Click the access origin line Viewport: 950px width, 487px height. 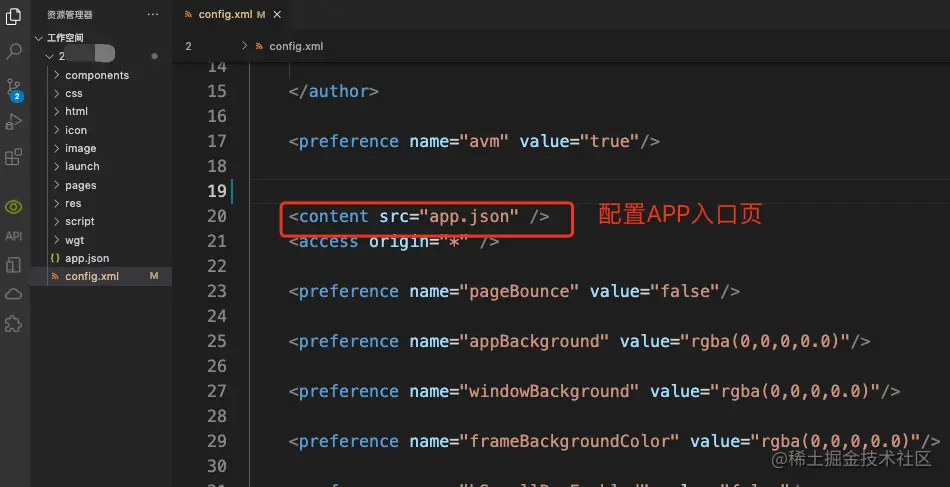point(394,242)
